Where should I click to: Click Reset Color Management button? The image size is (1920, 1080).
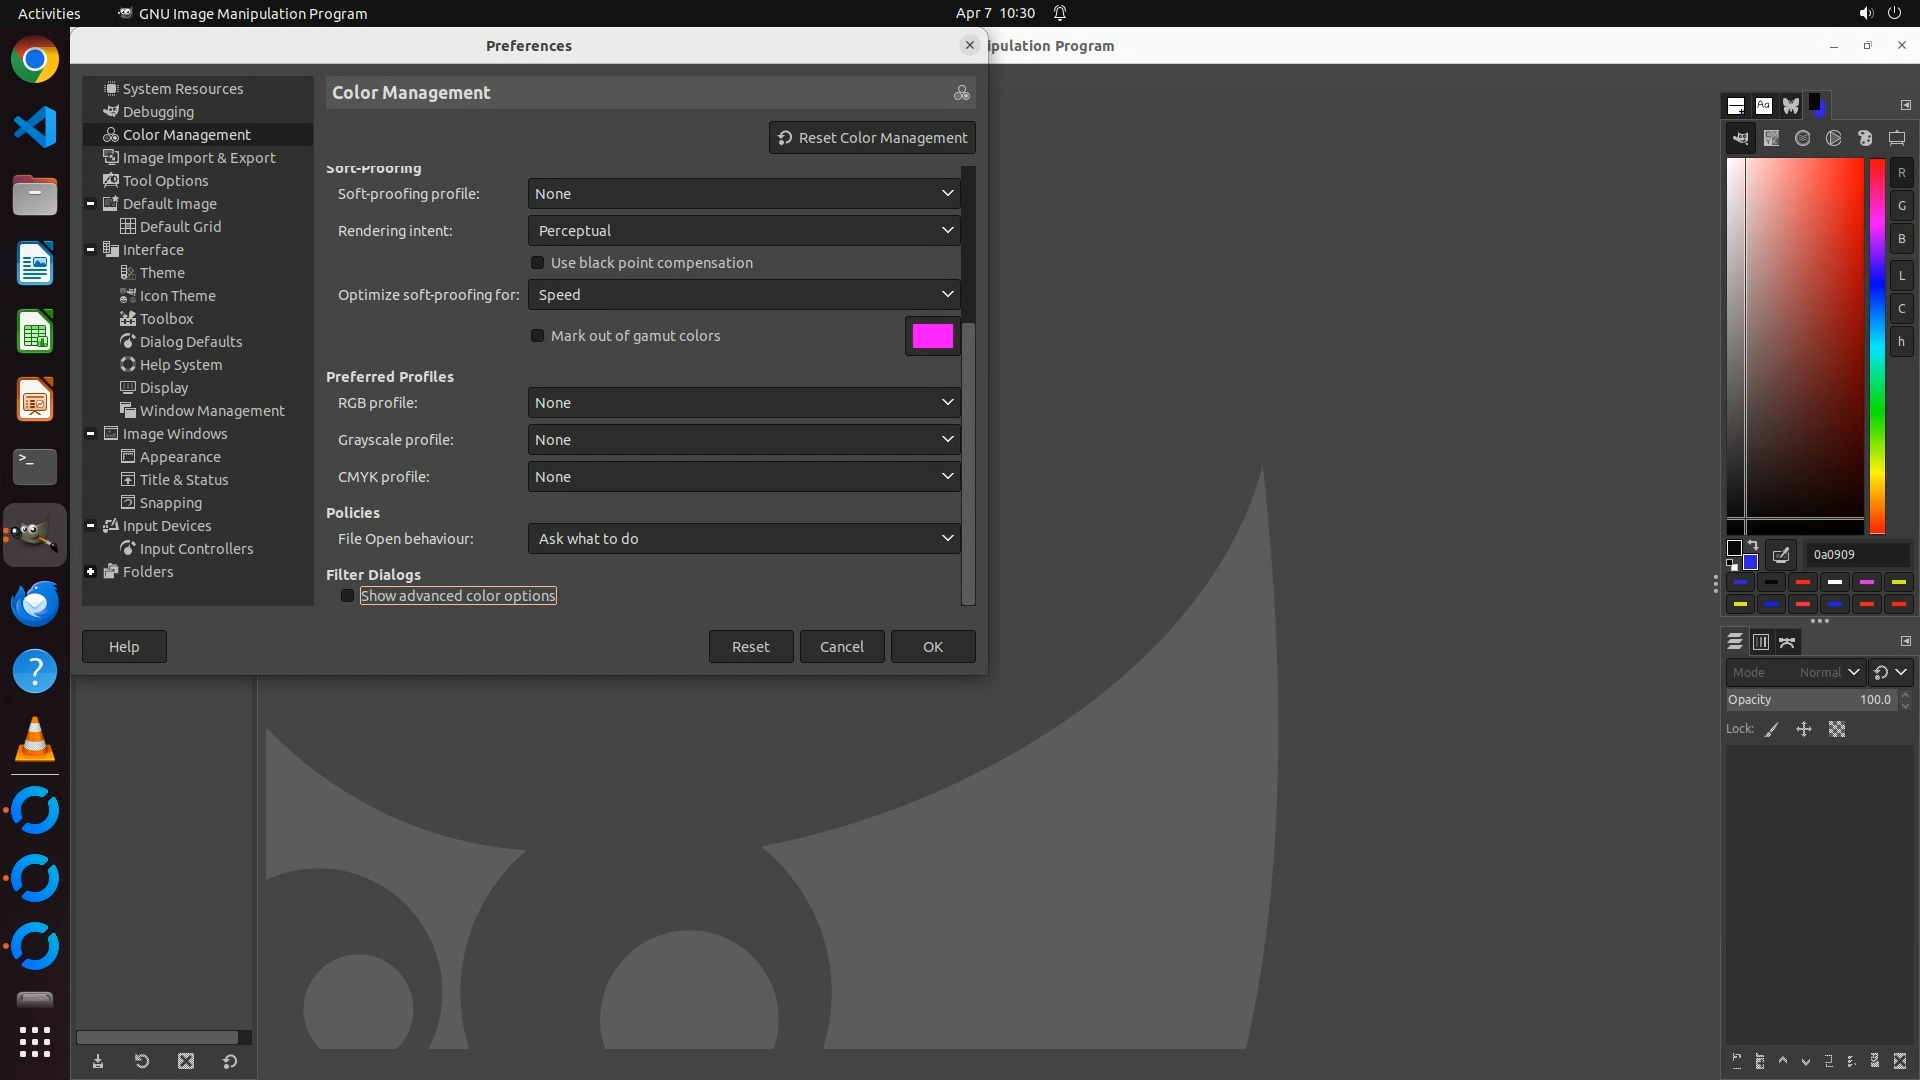[x=872, y=138]
